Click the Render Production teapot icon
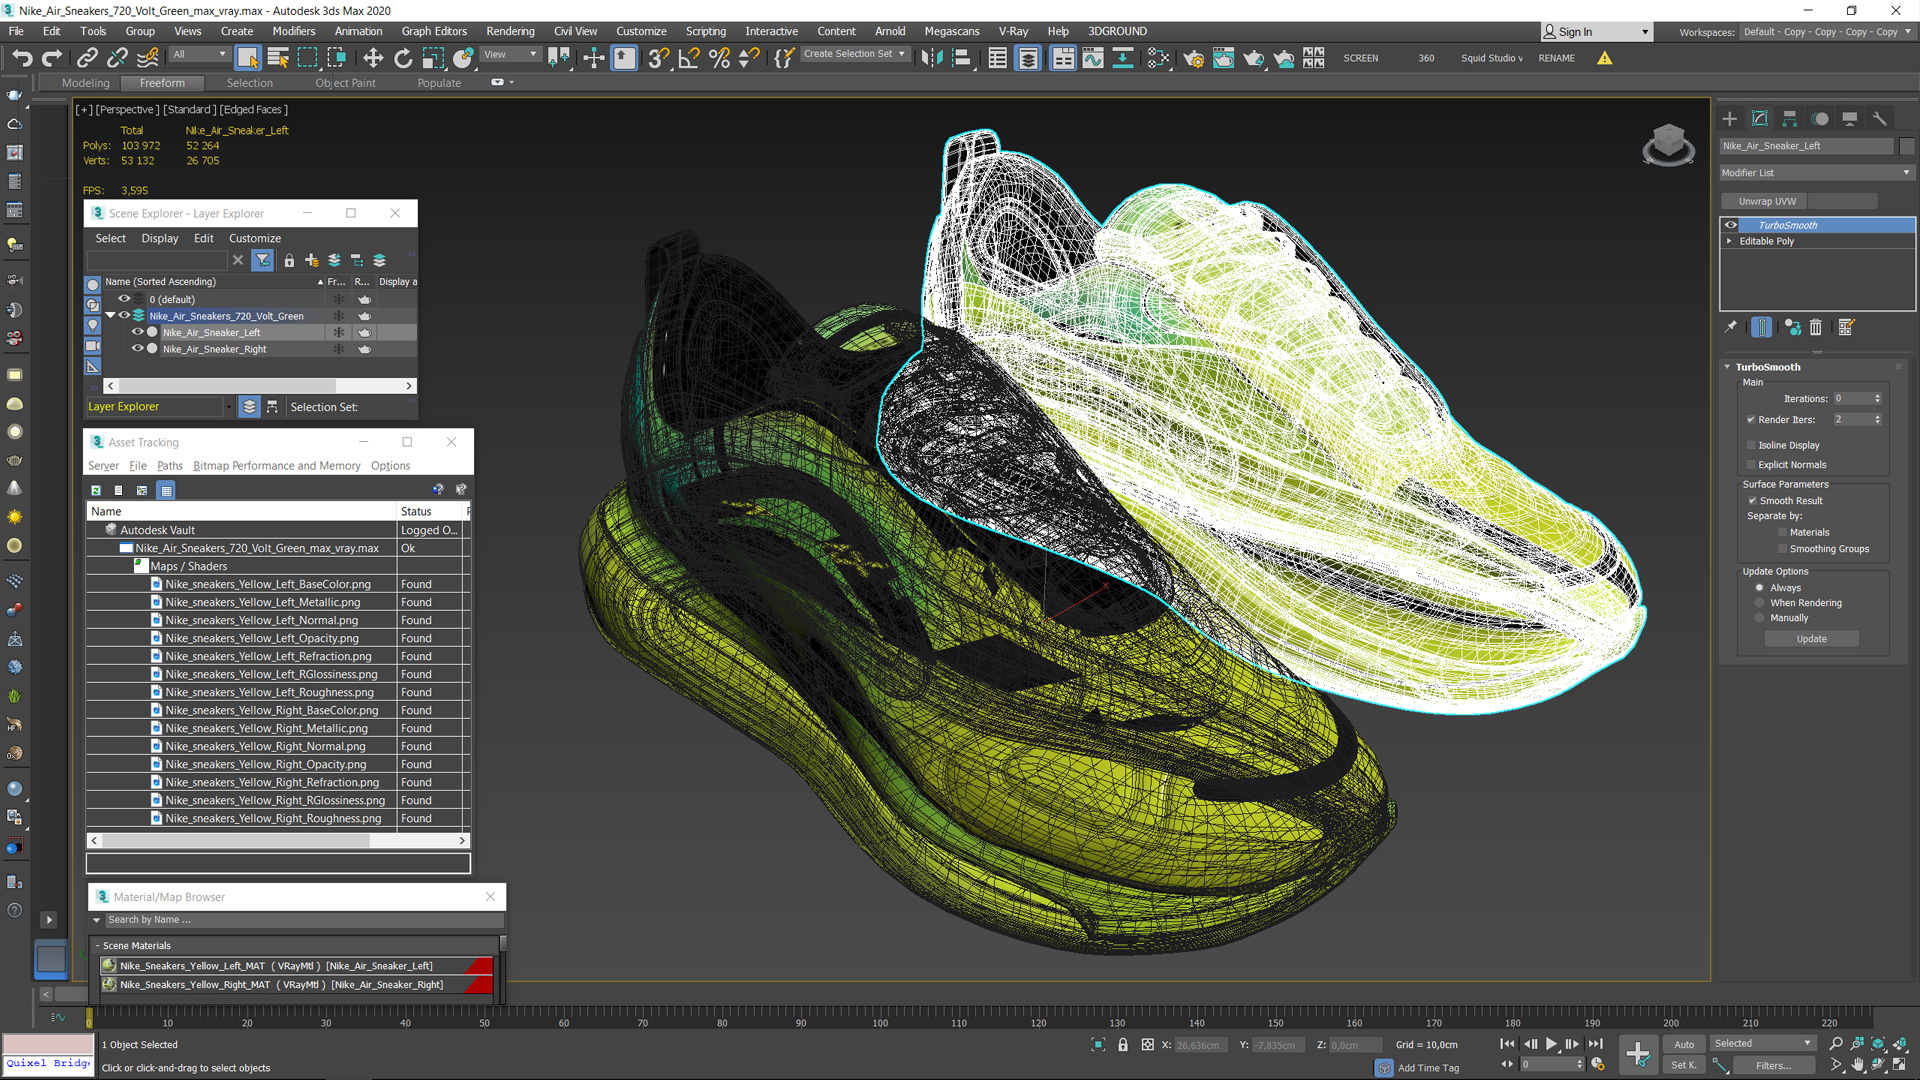 pyautogui.click(x=1253, y=58)
